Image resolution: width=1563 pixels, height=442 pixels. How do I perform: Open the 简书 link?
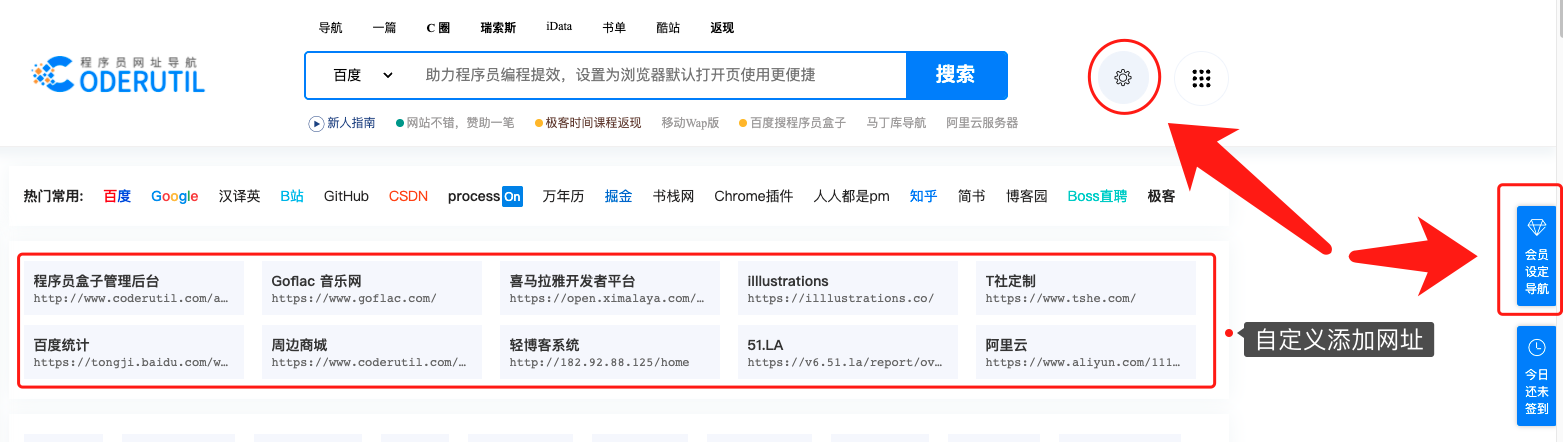[x=971, y=196]
